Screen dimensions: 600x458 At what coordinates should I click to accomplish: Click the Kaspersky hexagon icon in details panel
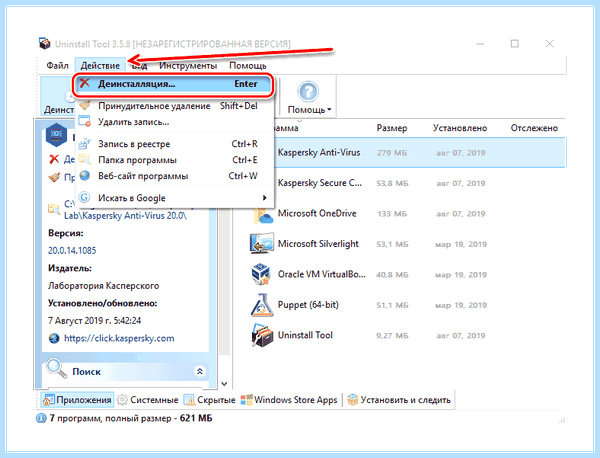56,134
